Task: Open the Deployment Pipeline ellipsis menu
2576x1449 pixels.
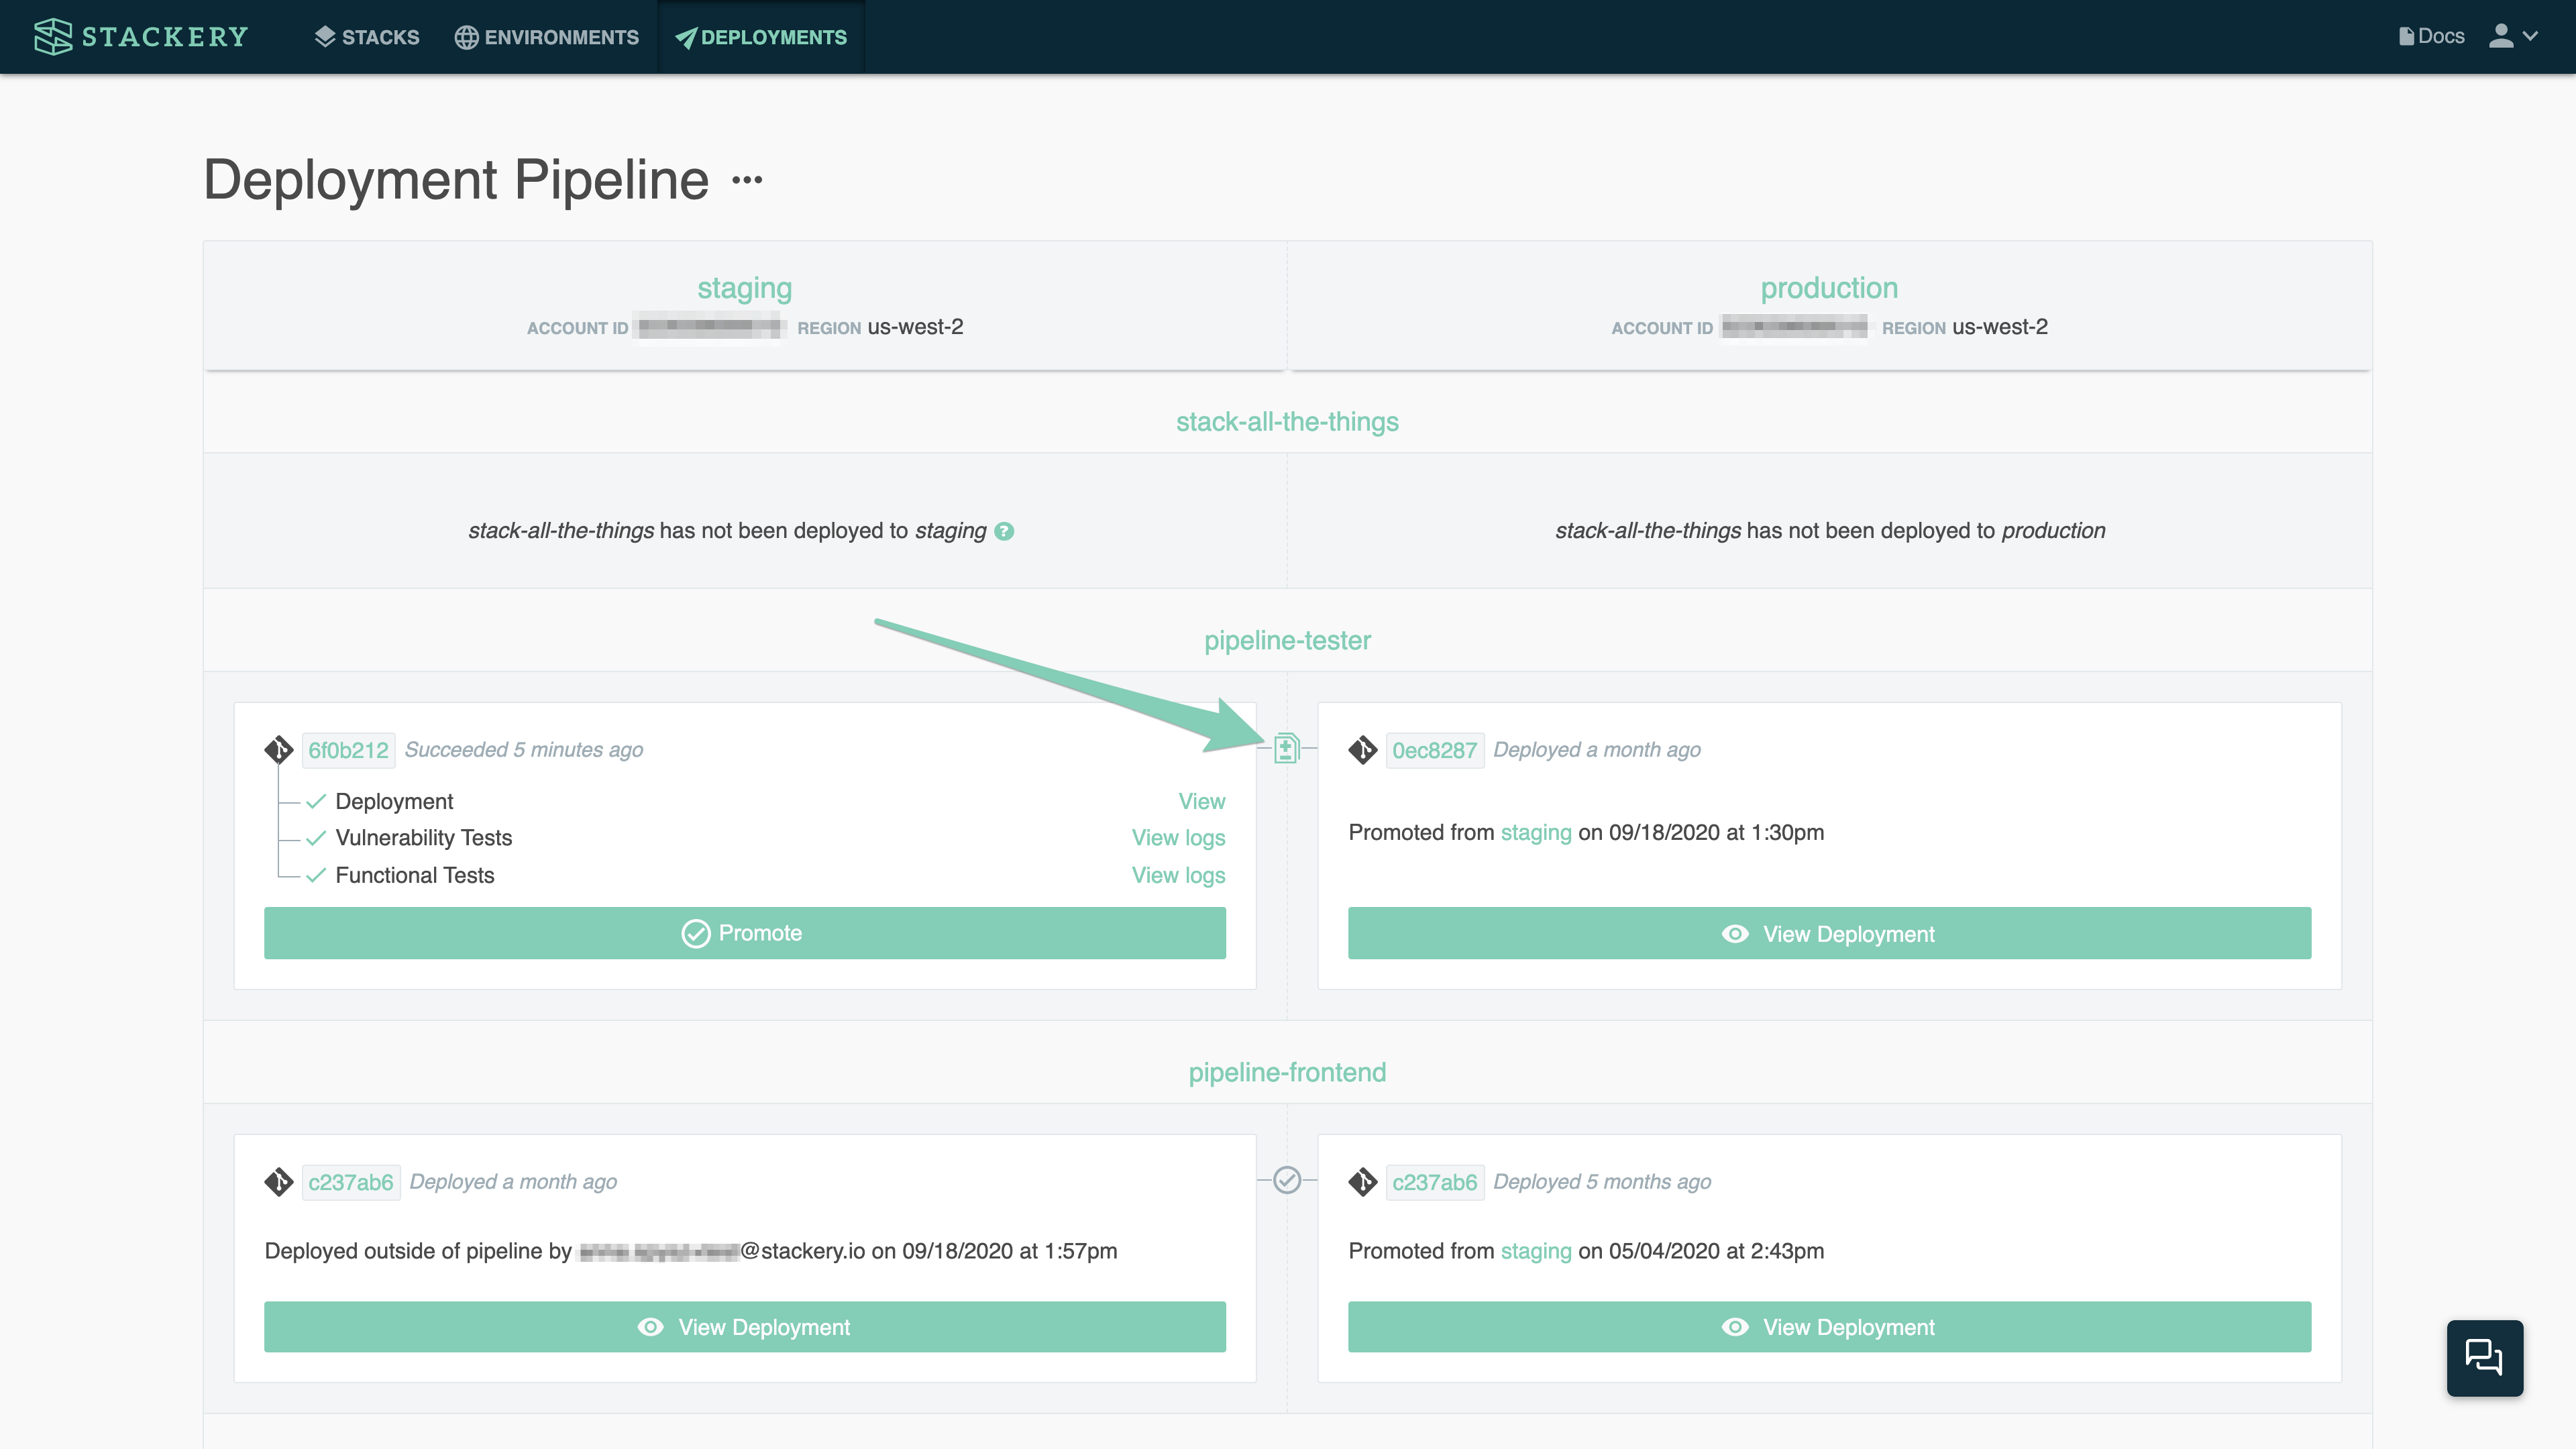Action: 747,180
